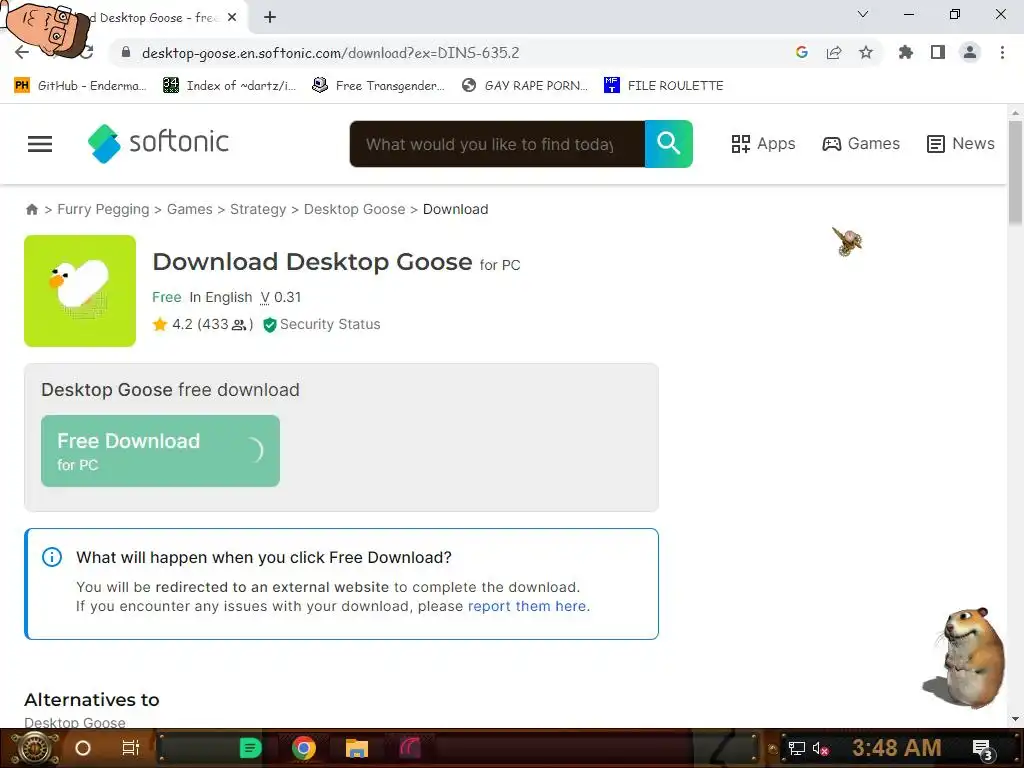Open the notification center icon
This screenshot has width=1024, height=768.
click(983, 750)
